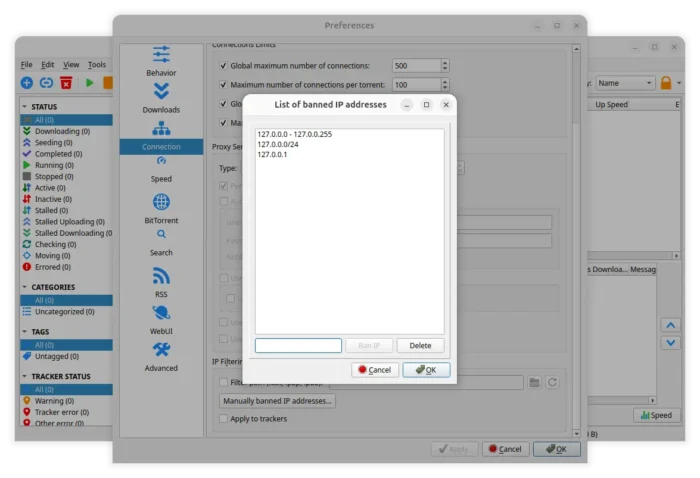Click OK button in Preferences window

click(557, 449)
